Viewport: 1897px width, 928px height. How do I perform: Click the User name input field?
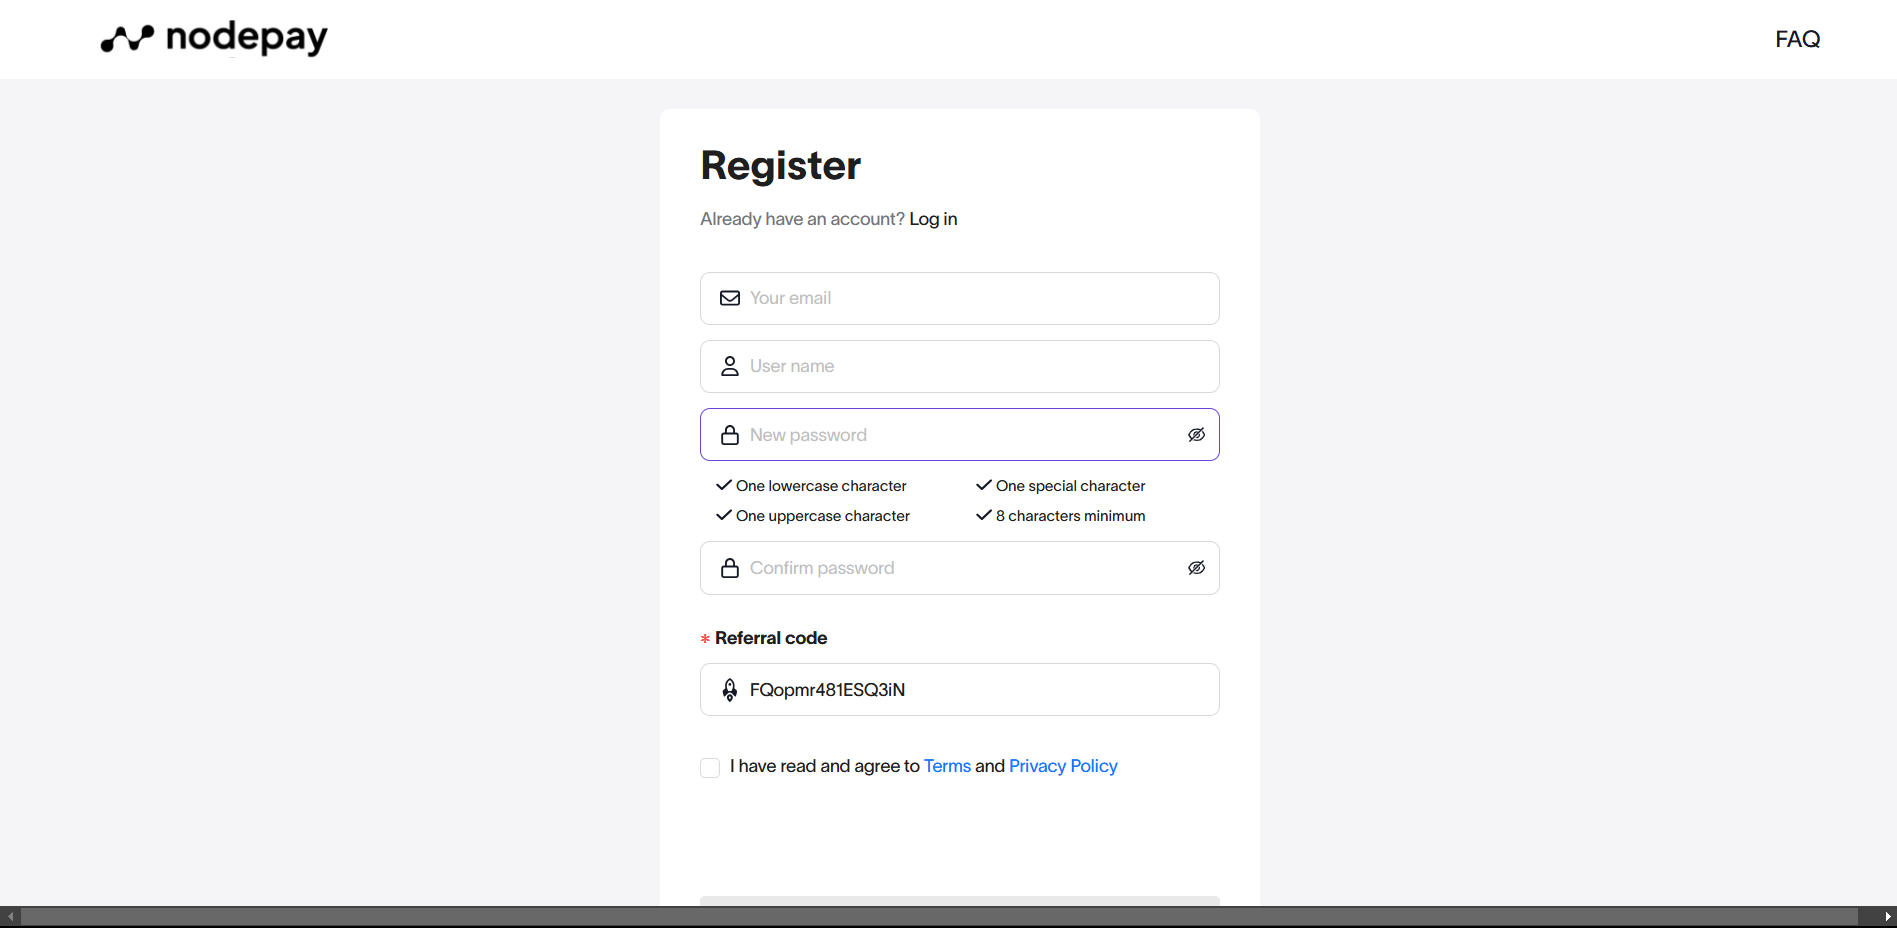[x=959, y=366]
